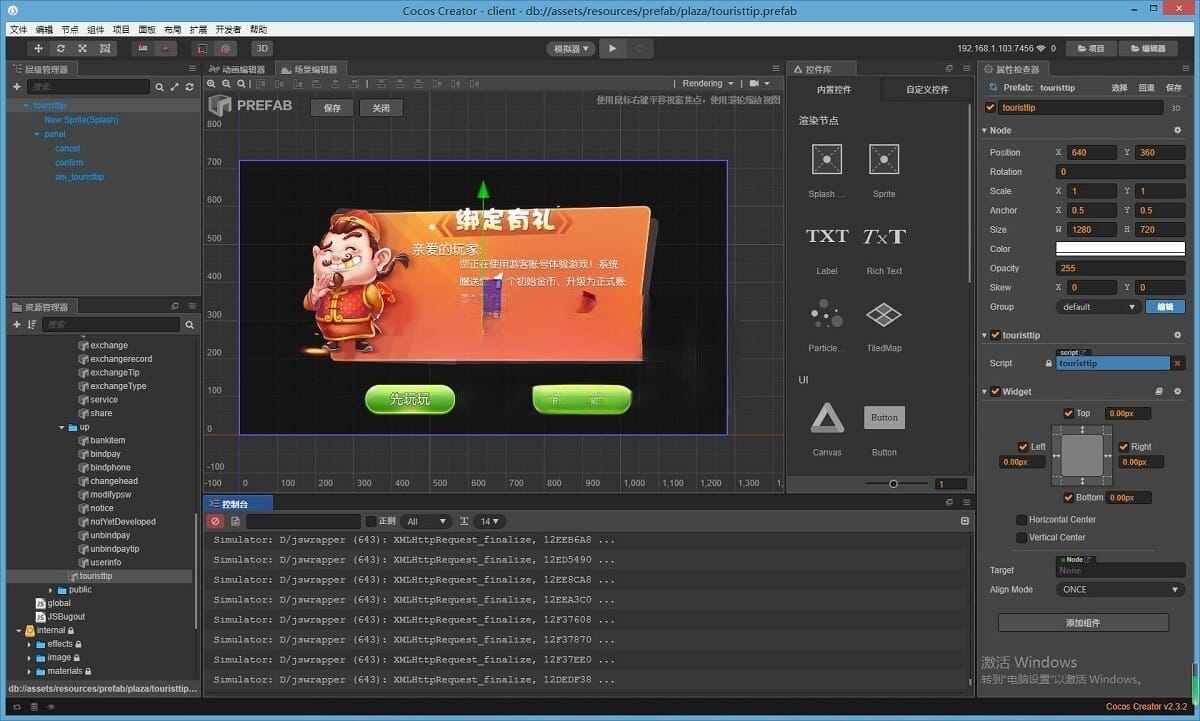Enable Horizontal Center in Widget
The height and width of the screenshot is (721, 1200).
coord(1021,520)
